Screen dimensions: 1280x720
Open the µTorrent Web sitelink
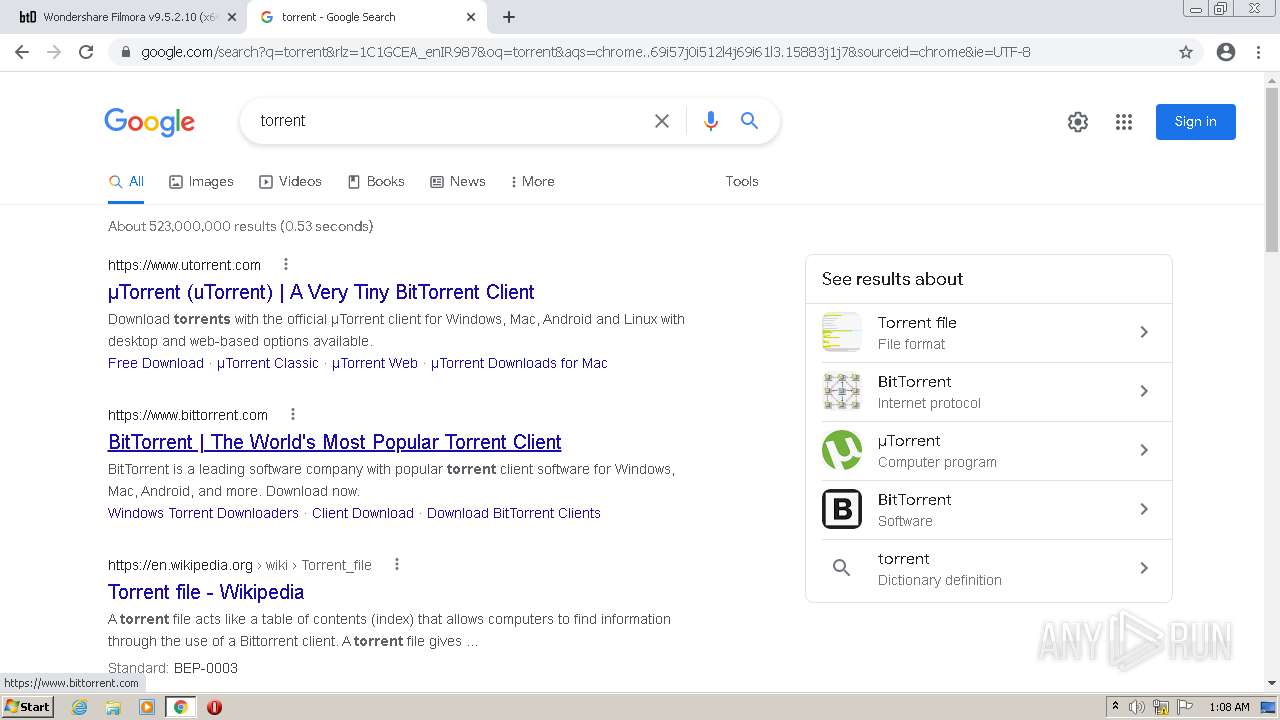point(375,363)
